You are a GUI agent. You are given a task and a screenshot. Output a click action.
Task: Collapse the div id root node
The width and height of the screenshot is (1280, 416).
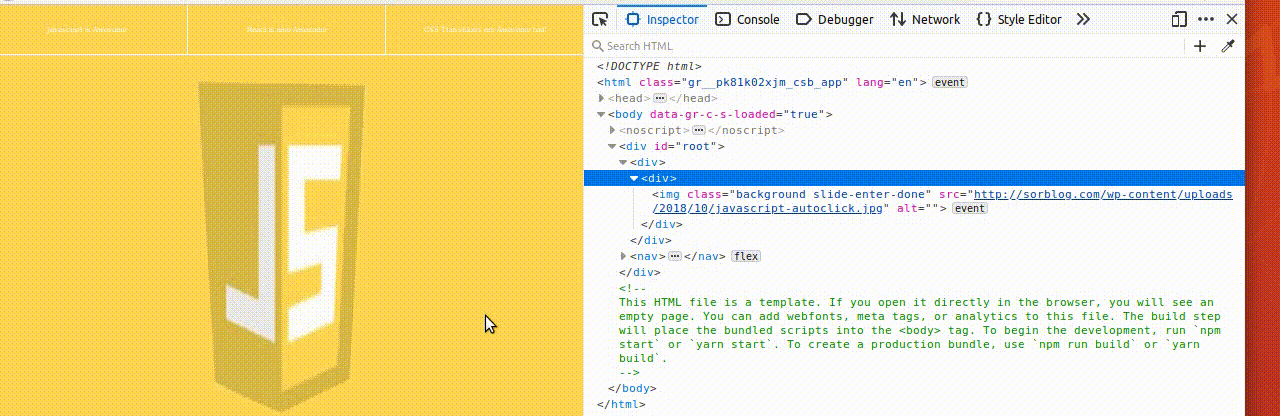[x=613, y=146]
